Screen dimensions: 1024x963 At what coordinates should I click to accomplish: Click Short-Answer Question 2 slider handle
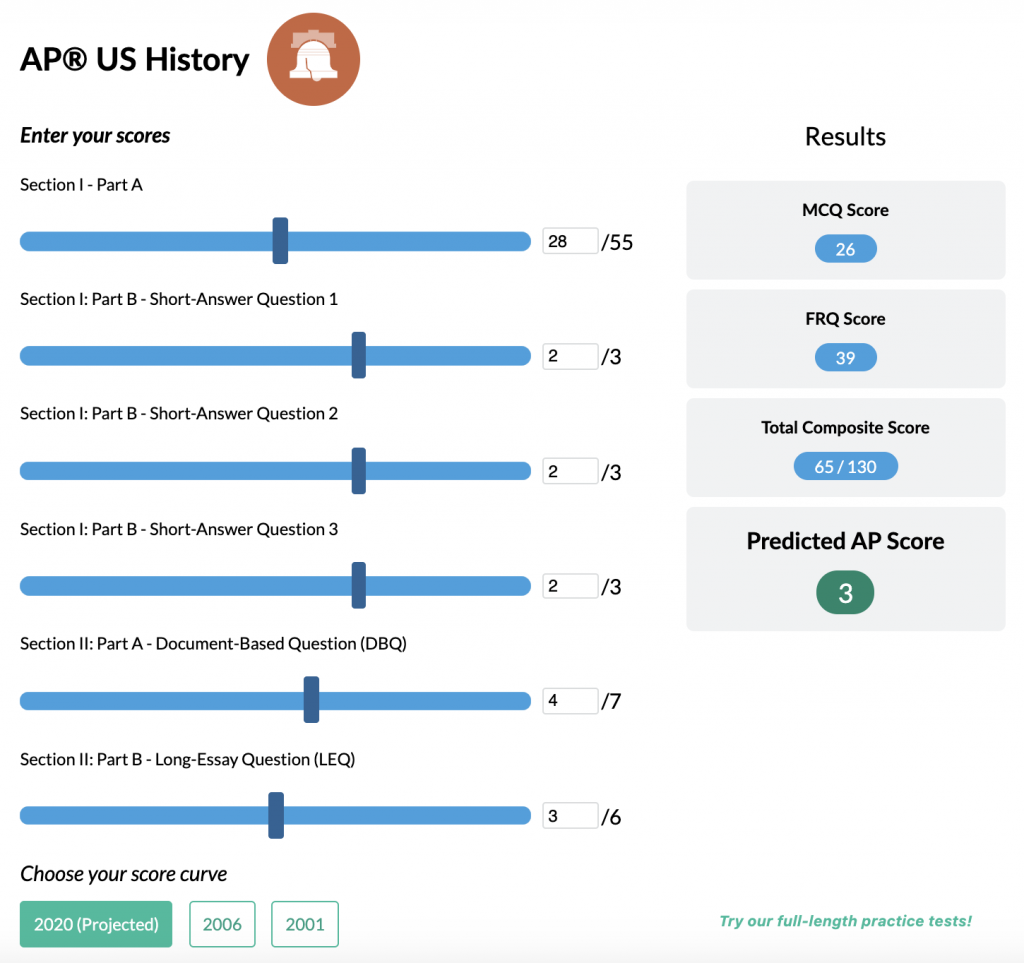[x=359, y=471]
